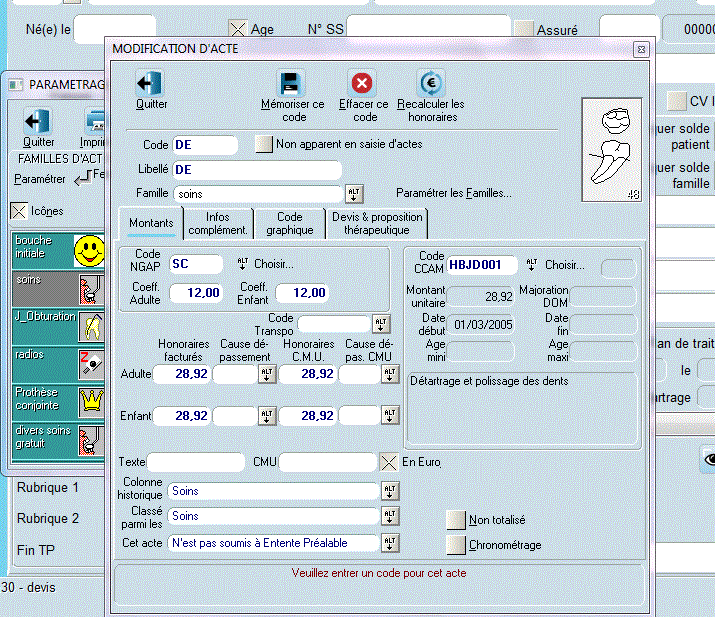Click the Quitter exit icon in dialog
The height and width of the screenshot is (617, 715).
coord(150,84)
